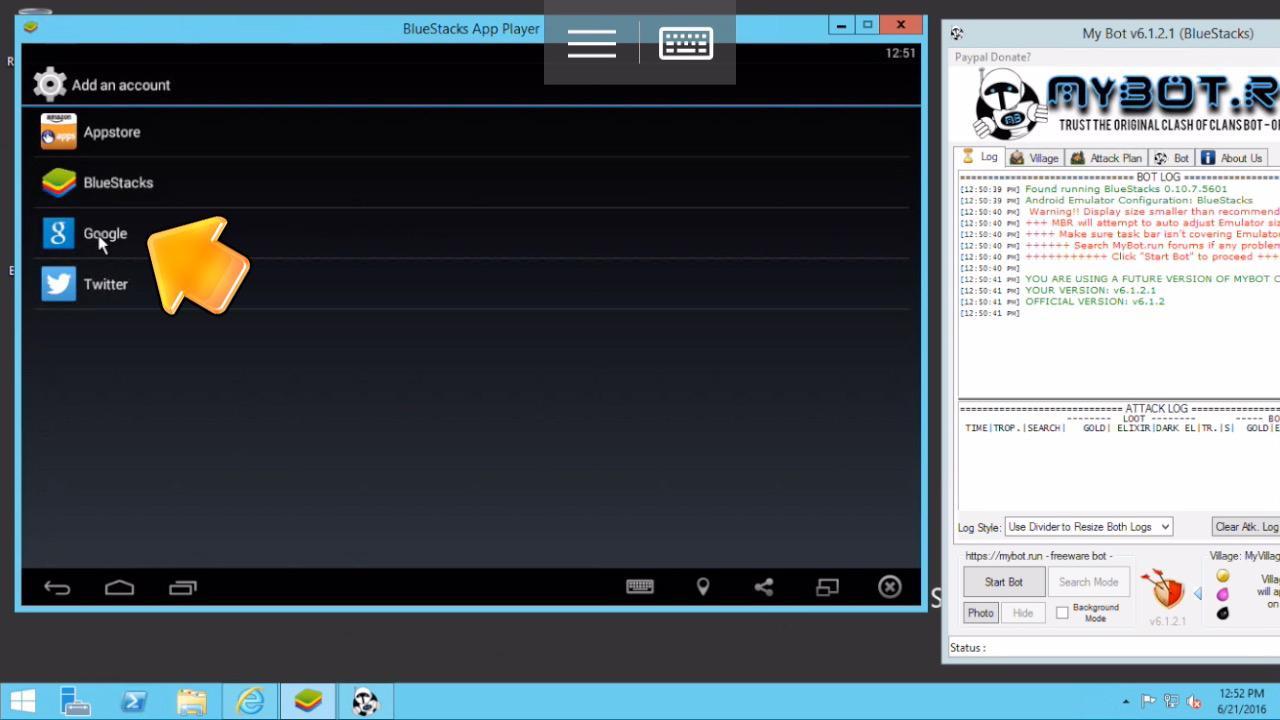This screenshot has height=720, width=1280.
Task: Click the Photo button
Action: pos(980,613)
